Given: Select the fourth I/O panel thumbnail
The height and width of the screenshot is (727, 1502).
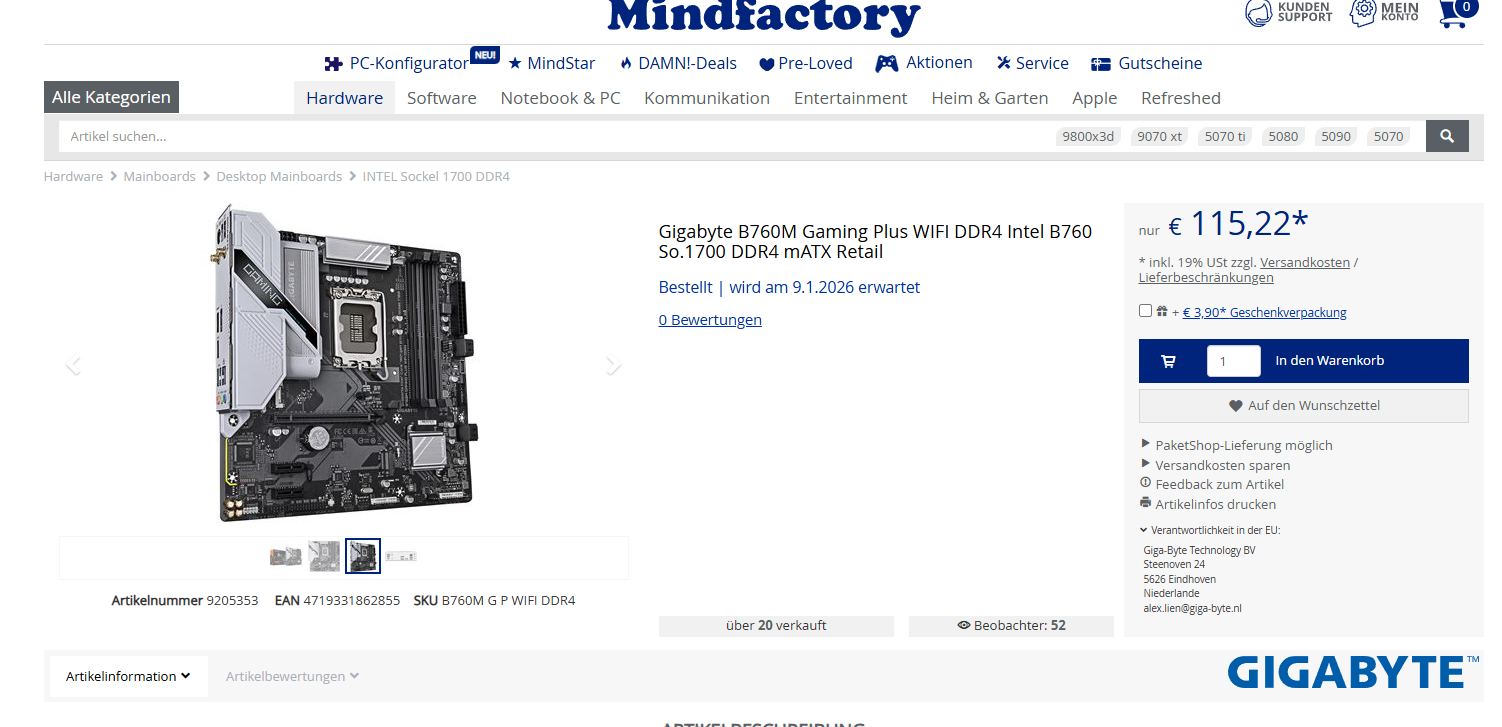Looking at the screenshot, I should (x=401, y=556).
